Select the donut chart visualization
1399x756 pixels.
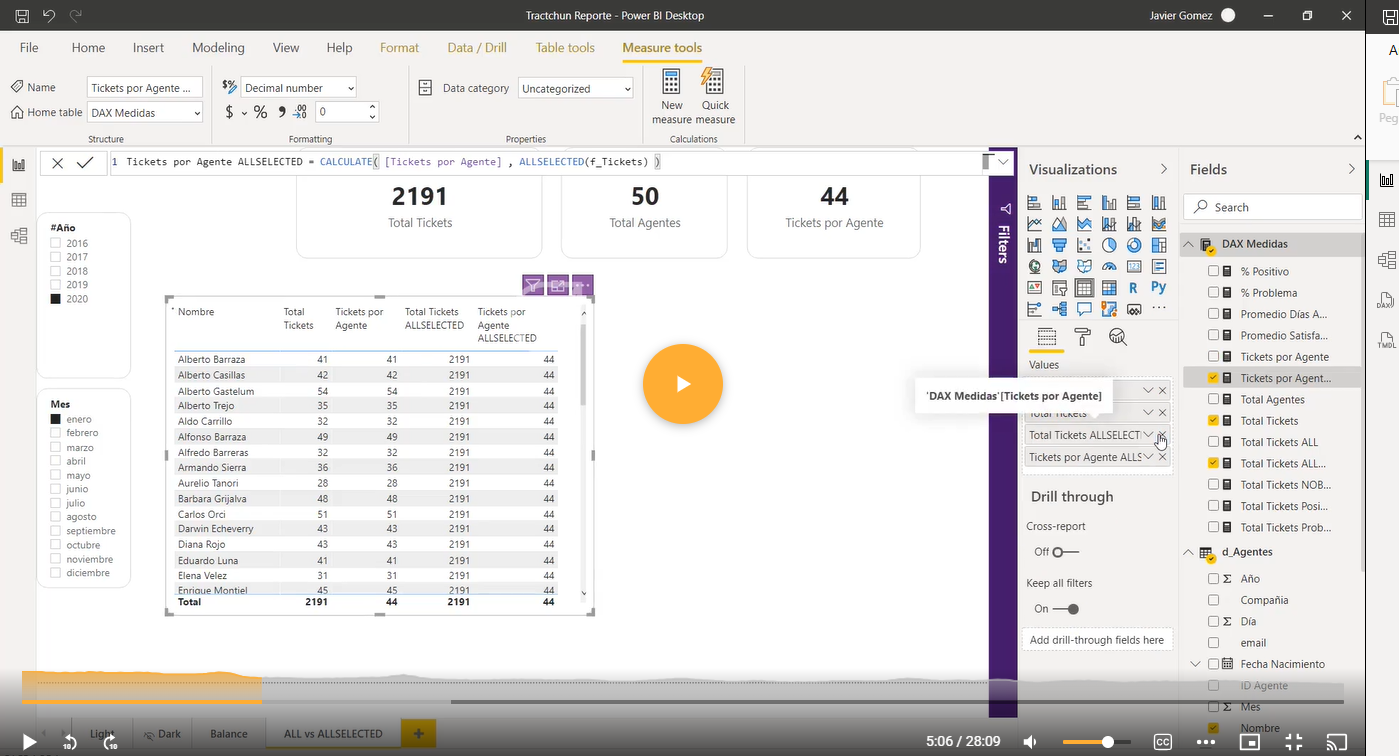tap(1134, 245)
